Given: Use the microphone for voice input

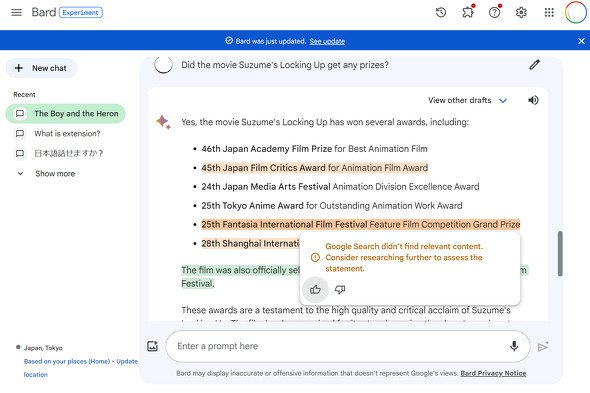Looking at the screenshot, I should coord(514,346).
